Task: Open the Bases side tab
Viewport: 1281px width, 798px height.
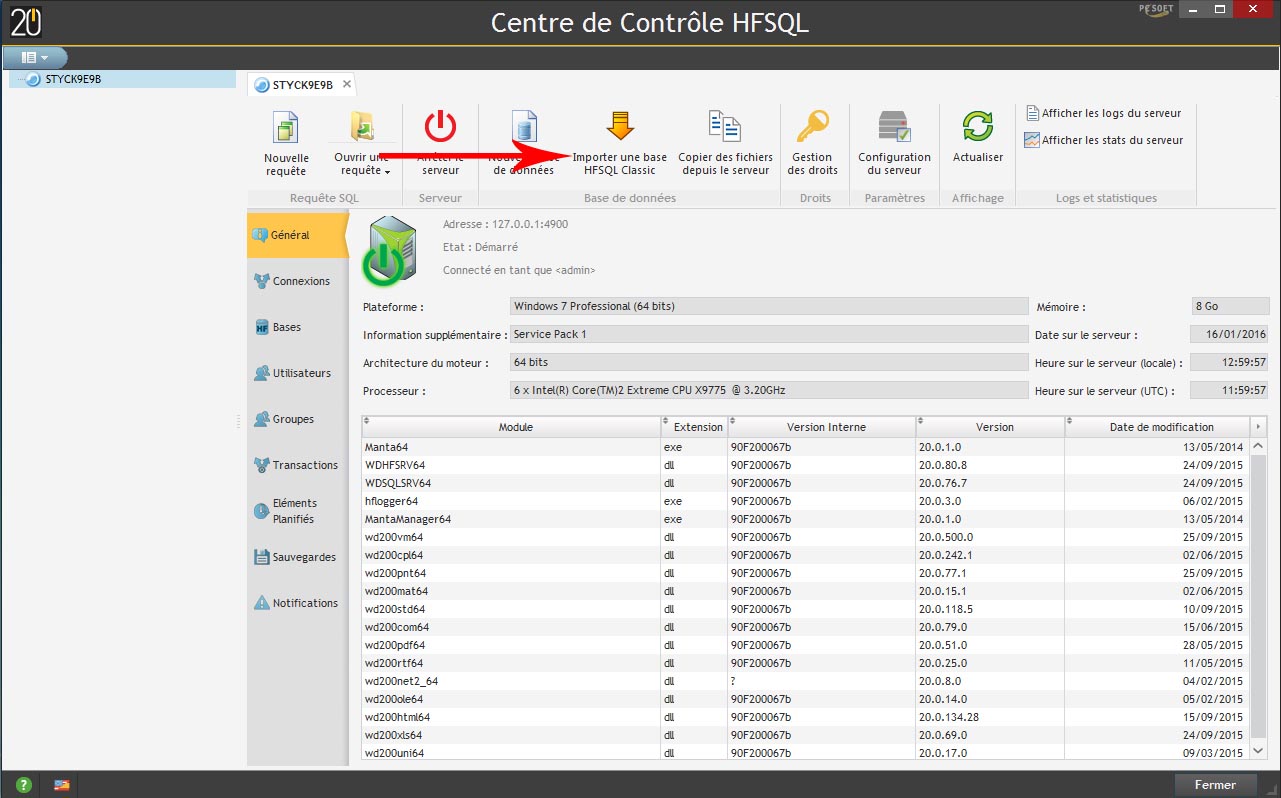Action: (297, 328)
